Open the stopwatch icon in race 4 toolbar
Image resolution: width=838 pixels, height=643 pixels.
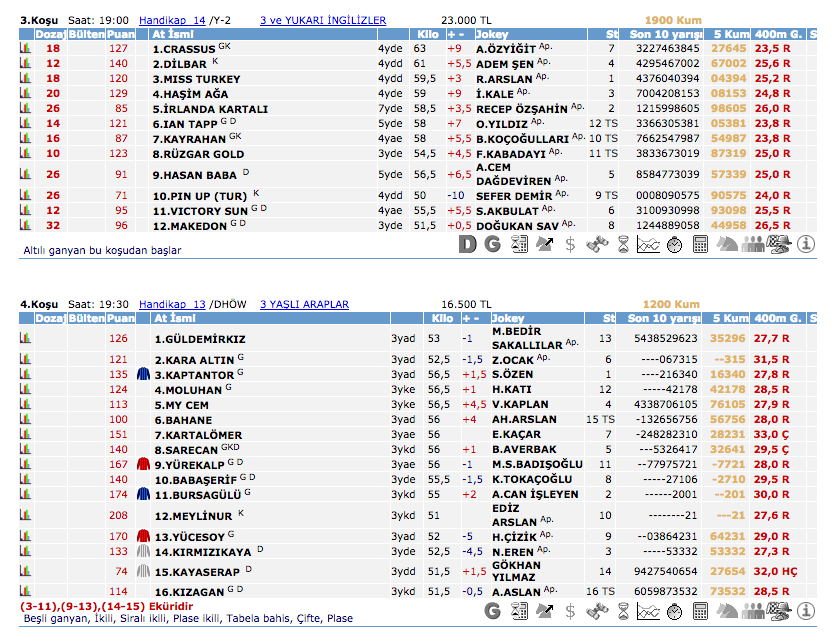pos(676,611)
